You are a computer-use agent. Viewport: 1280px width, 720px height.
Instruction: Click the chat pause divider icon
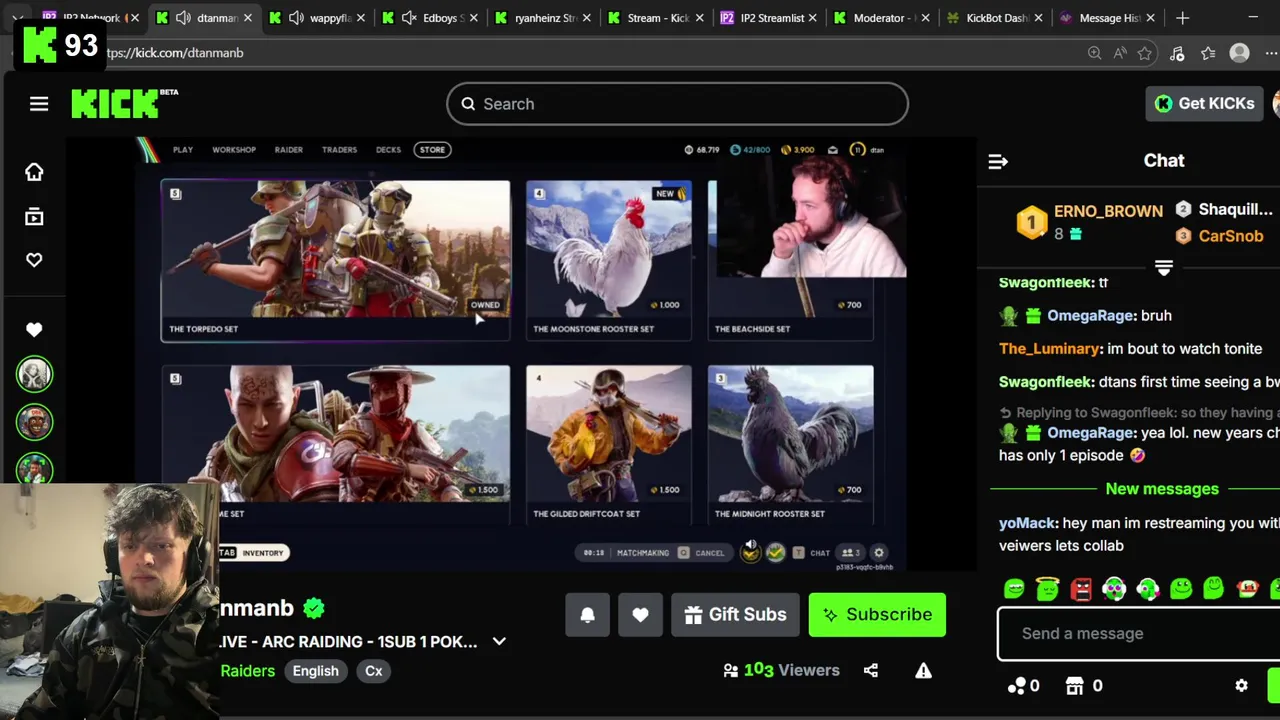click(1164, 268)
